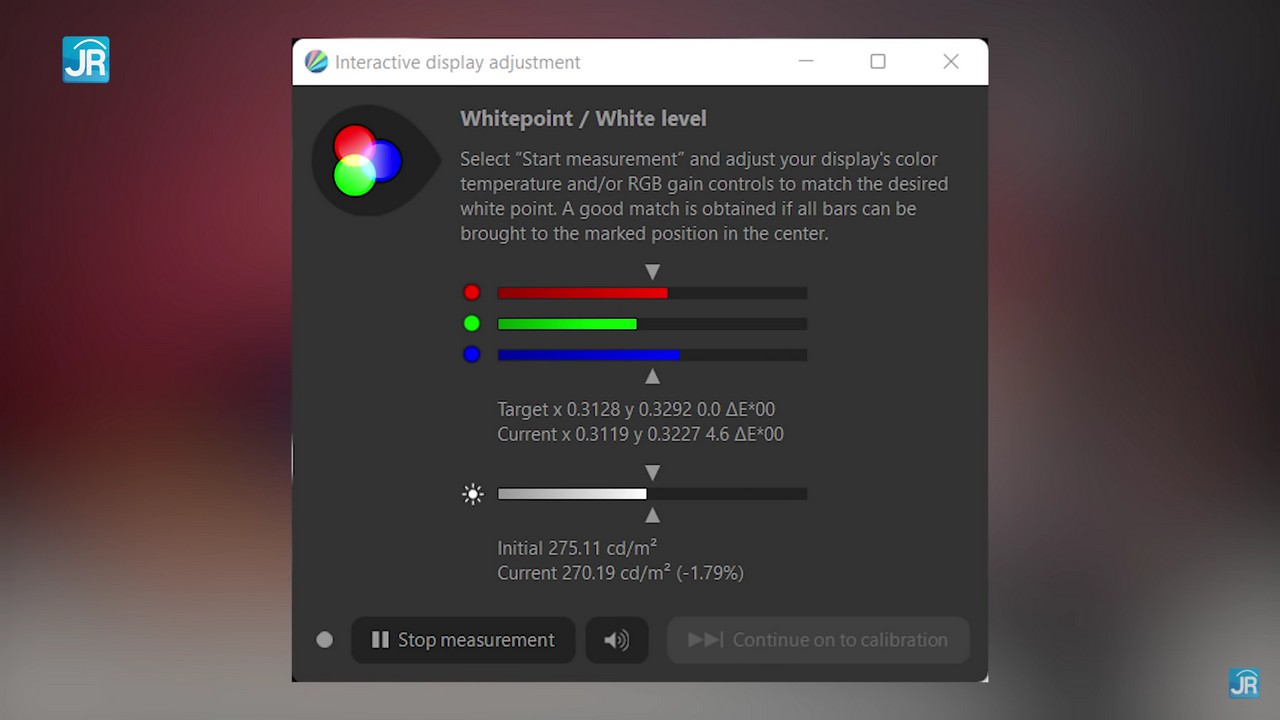The image size is (1280, 720).
Task: Click the top target marker above RGB bars
Action: pos(652,271)
